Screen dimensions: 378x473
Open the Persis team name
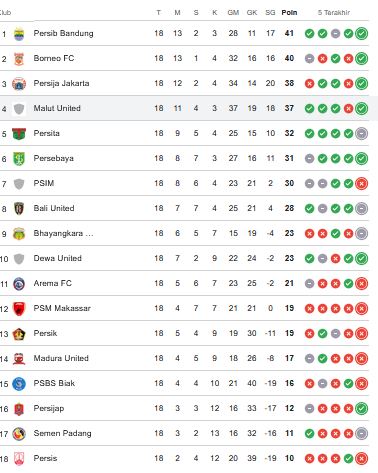45,458
